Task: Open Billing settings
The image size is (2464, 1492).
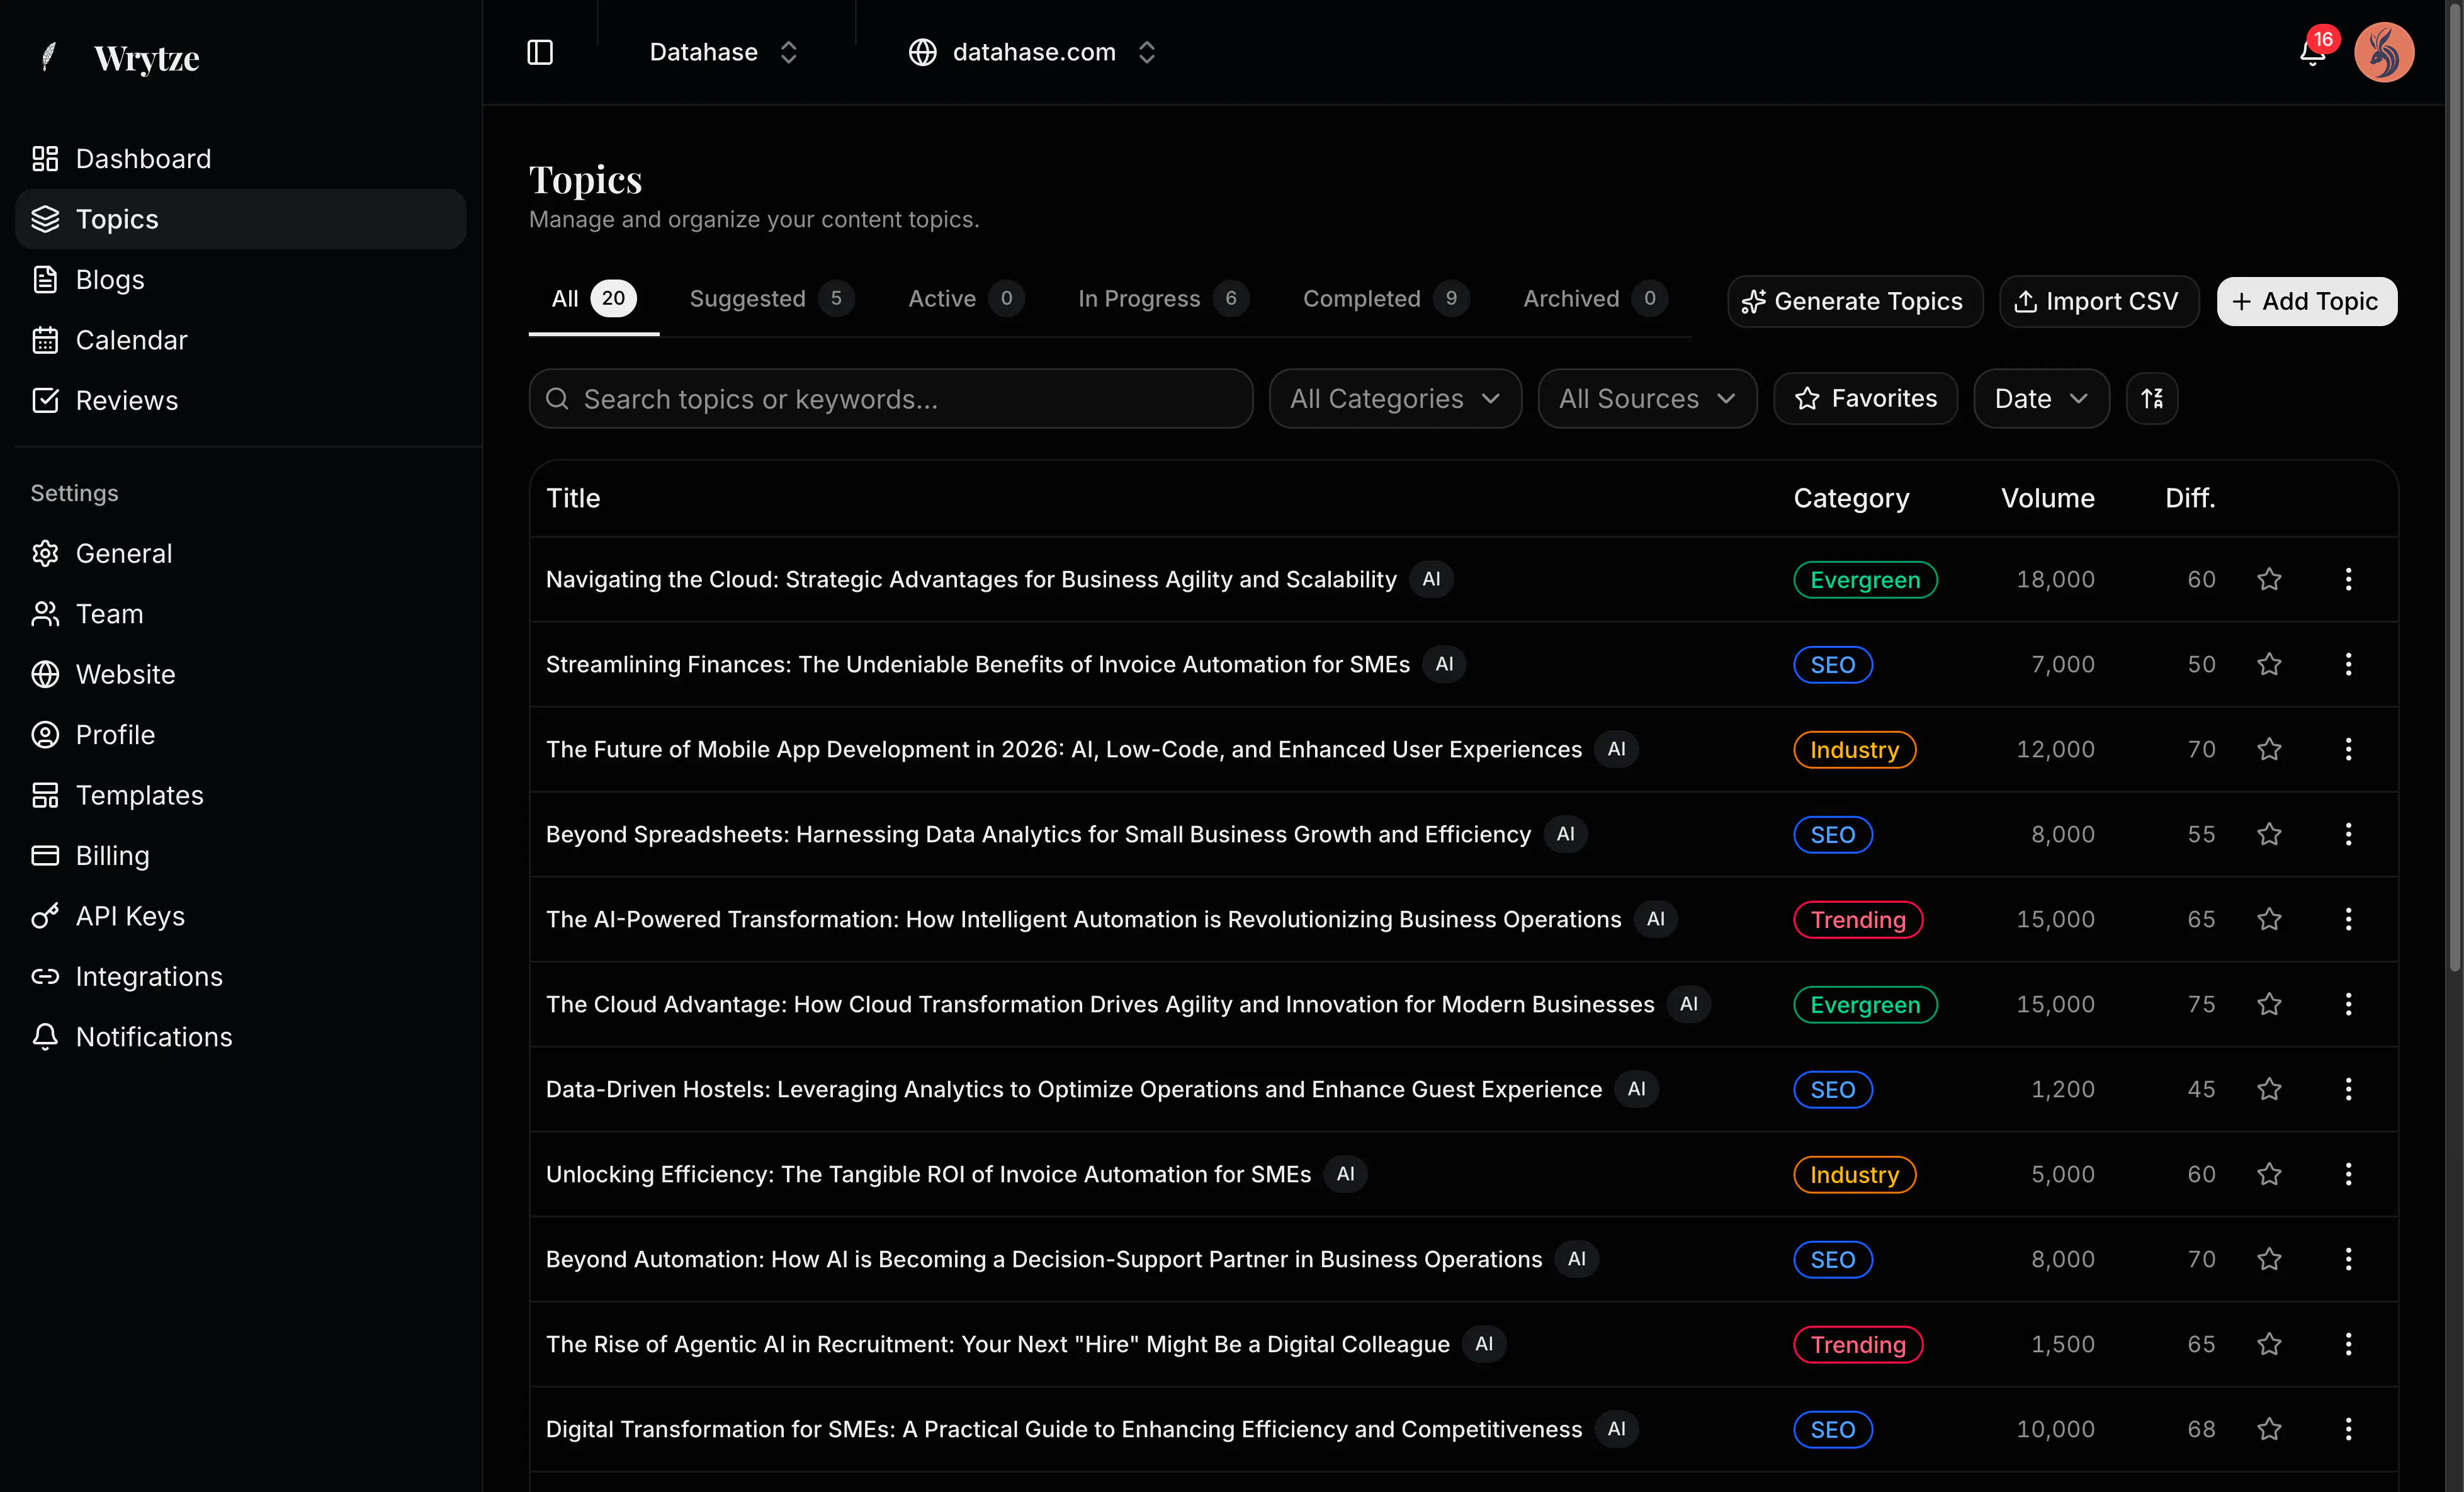Action: click(240, 856)
